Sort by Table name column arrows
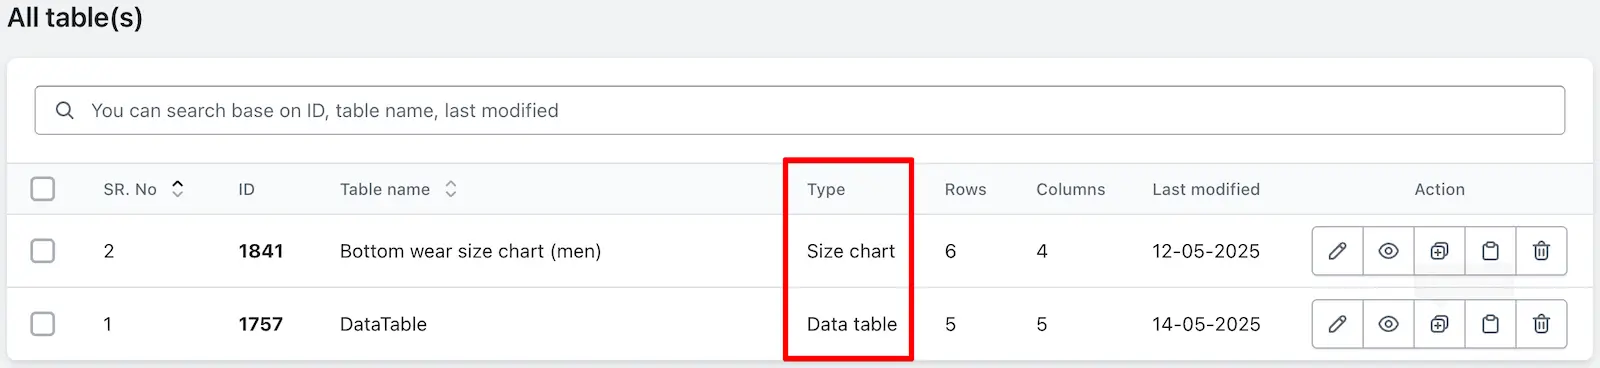 pos(451,189)
